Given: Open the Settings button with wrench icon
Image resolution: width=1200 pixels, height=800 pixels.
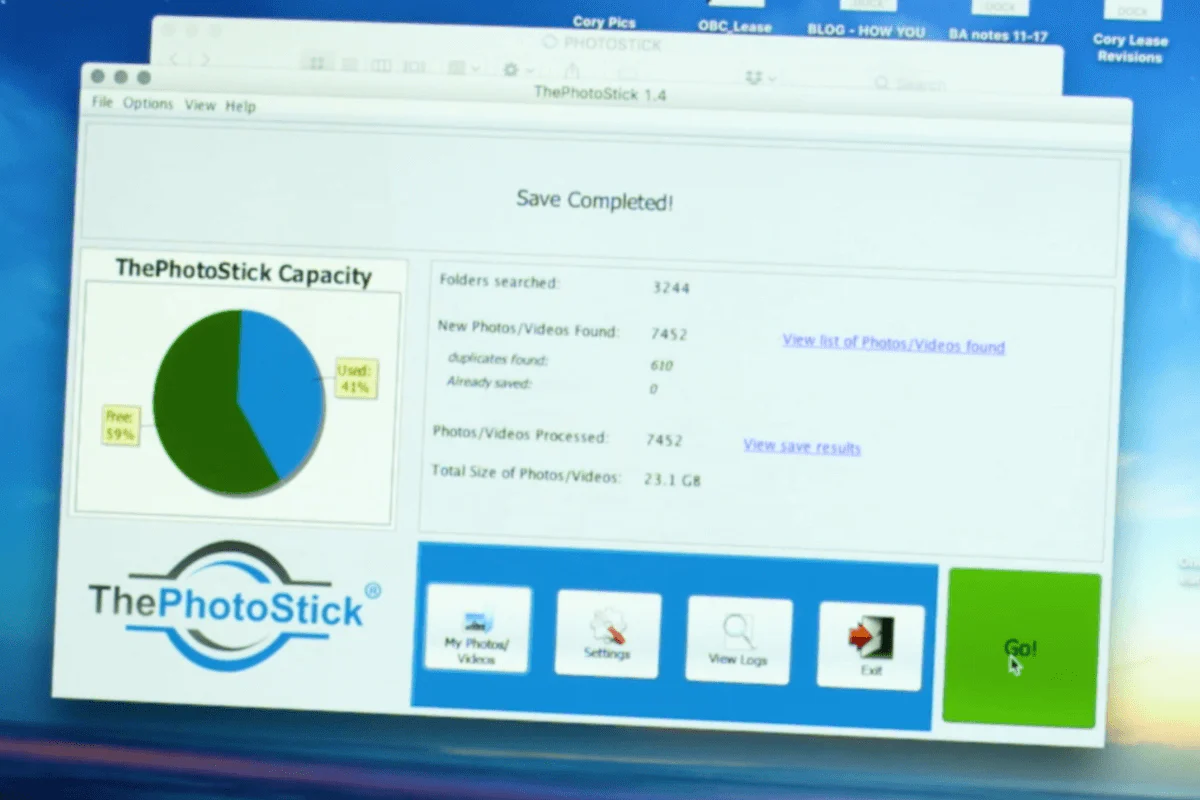Looking at the screenshot, I should tap(607, 634).
